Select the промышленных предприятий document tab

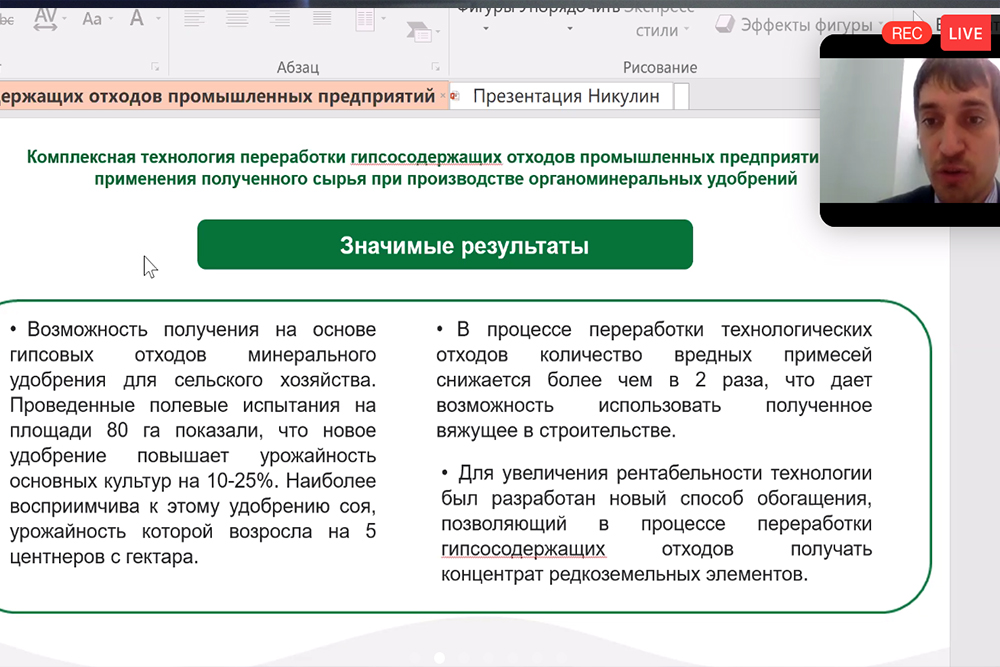click(x=218, y=96)
